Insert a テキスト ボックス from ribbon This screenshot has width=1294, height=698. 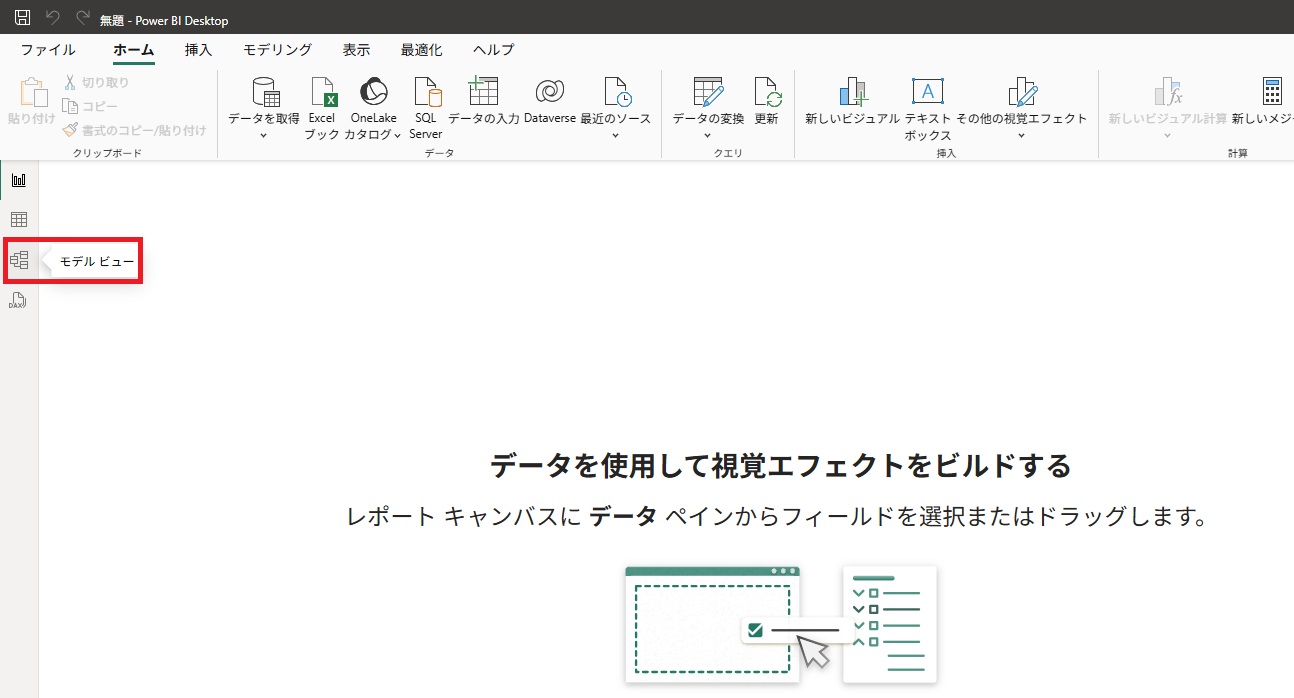click(928, 109)
